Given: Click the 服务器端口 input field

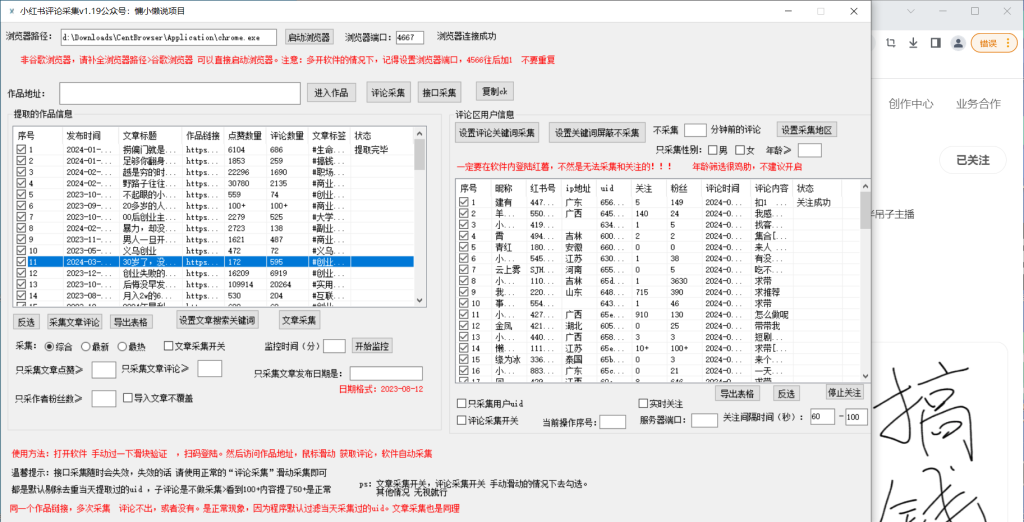Looking at the screenshot, I should point(704,421).
